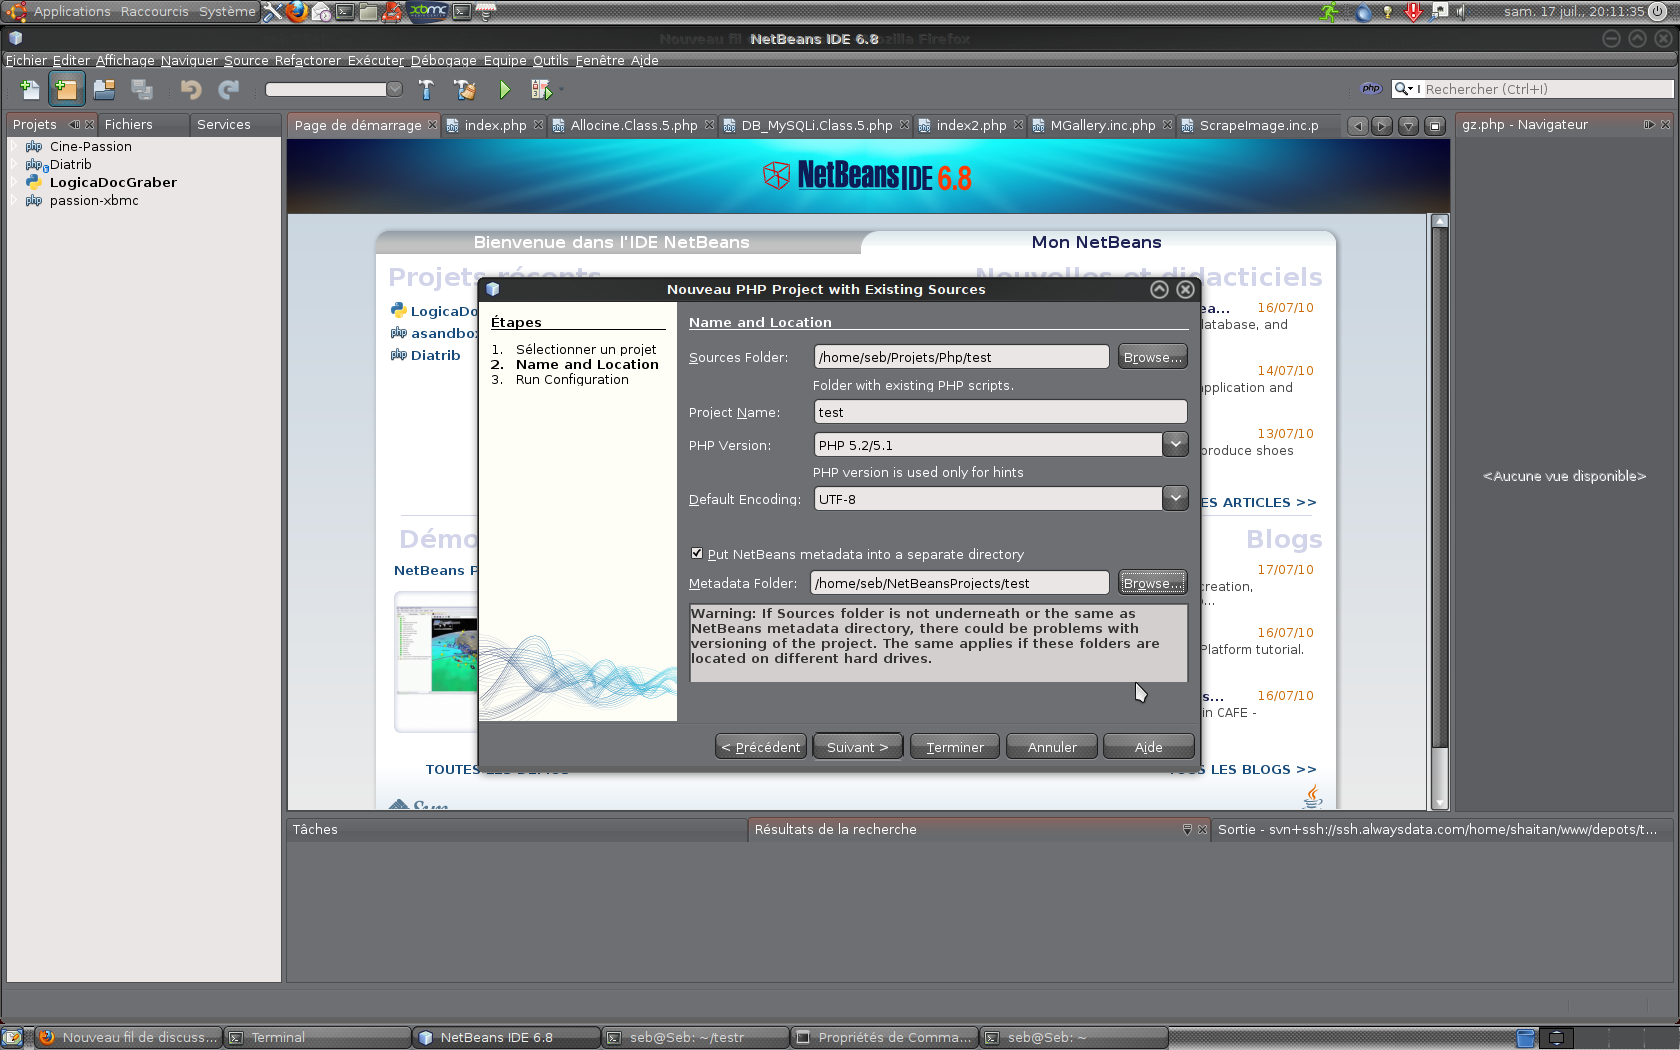
Task: Click the New Project toolbar icon
Action: (67, 89)
